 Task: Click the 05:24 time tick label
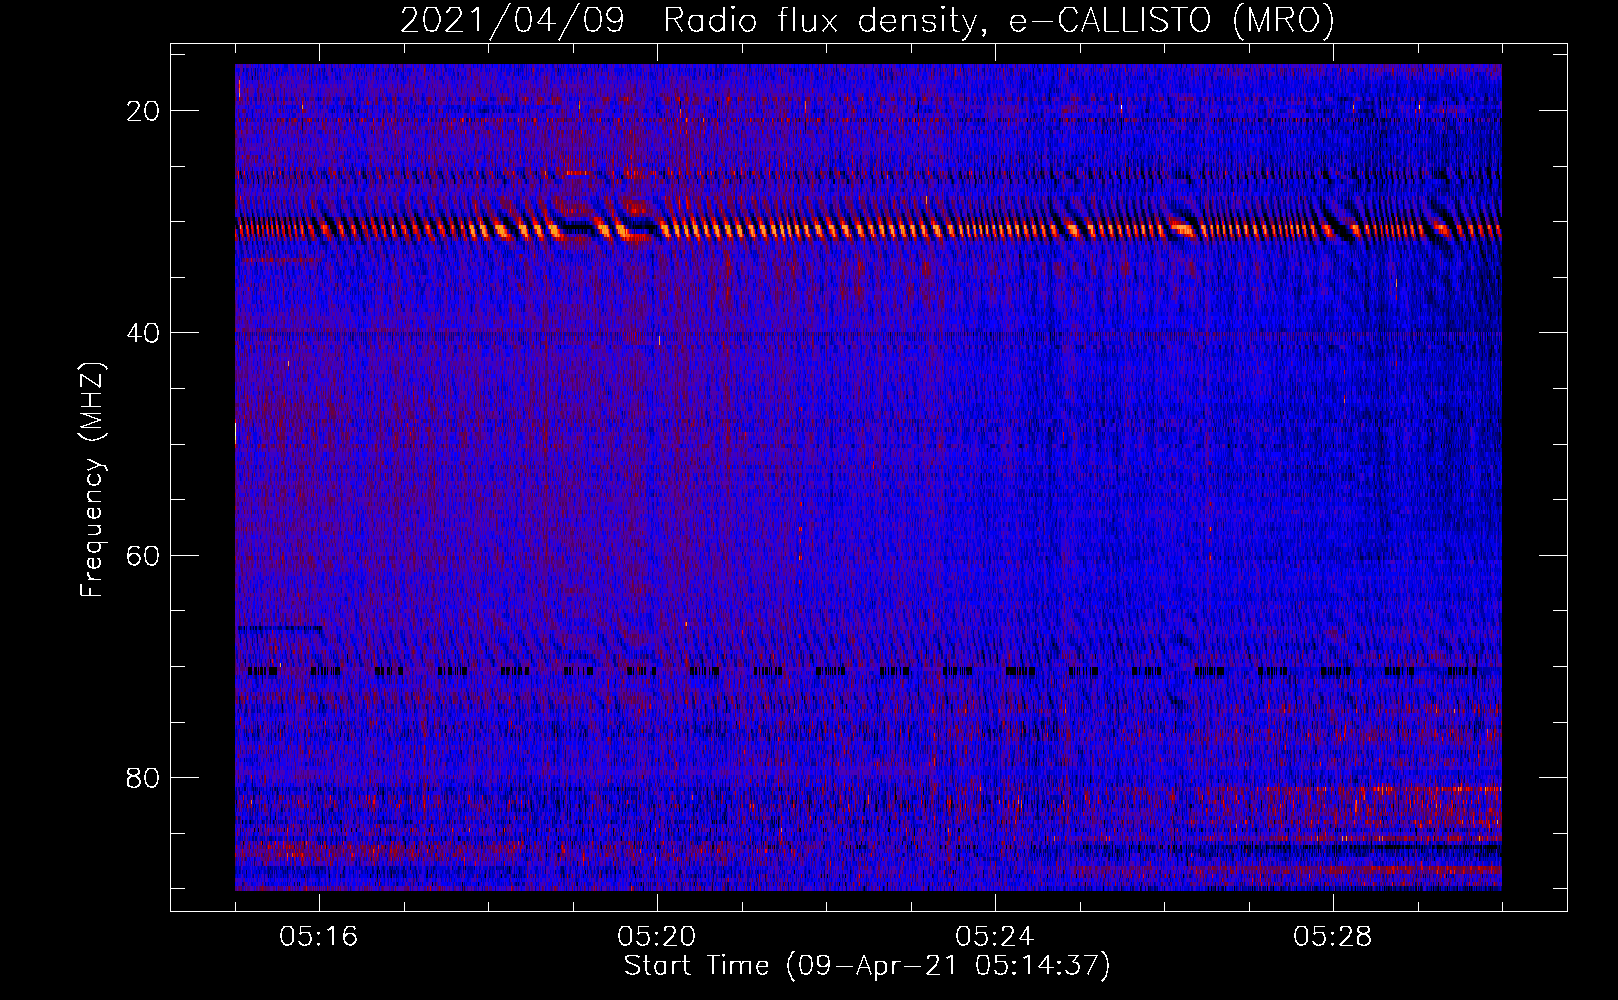[x=995, y=937]
